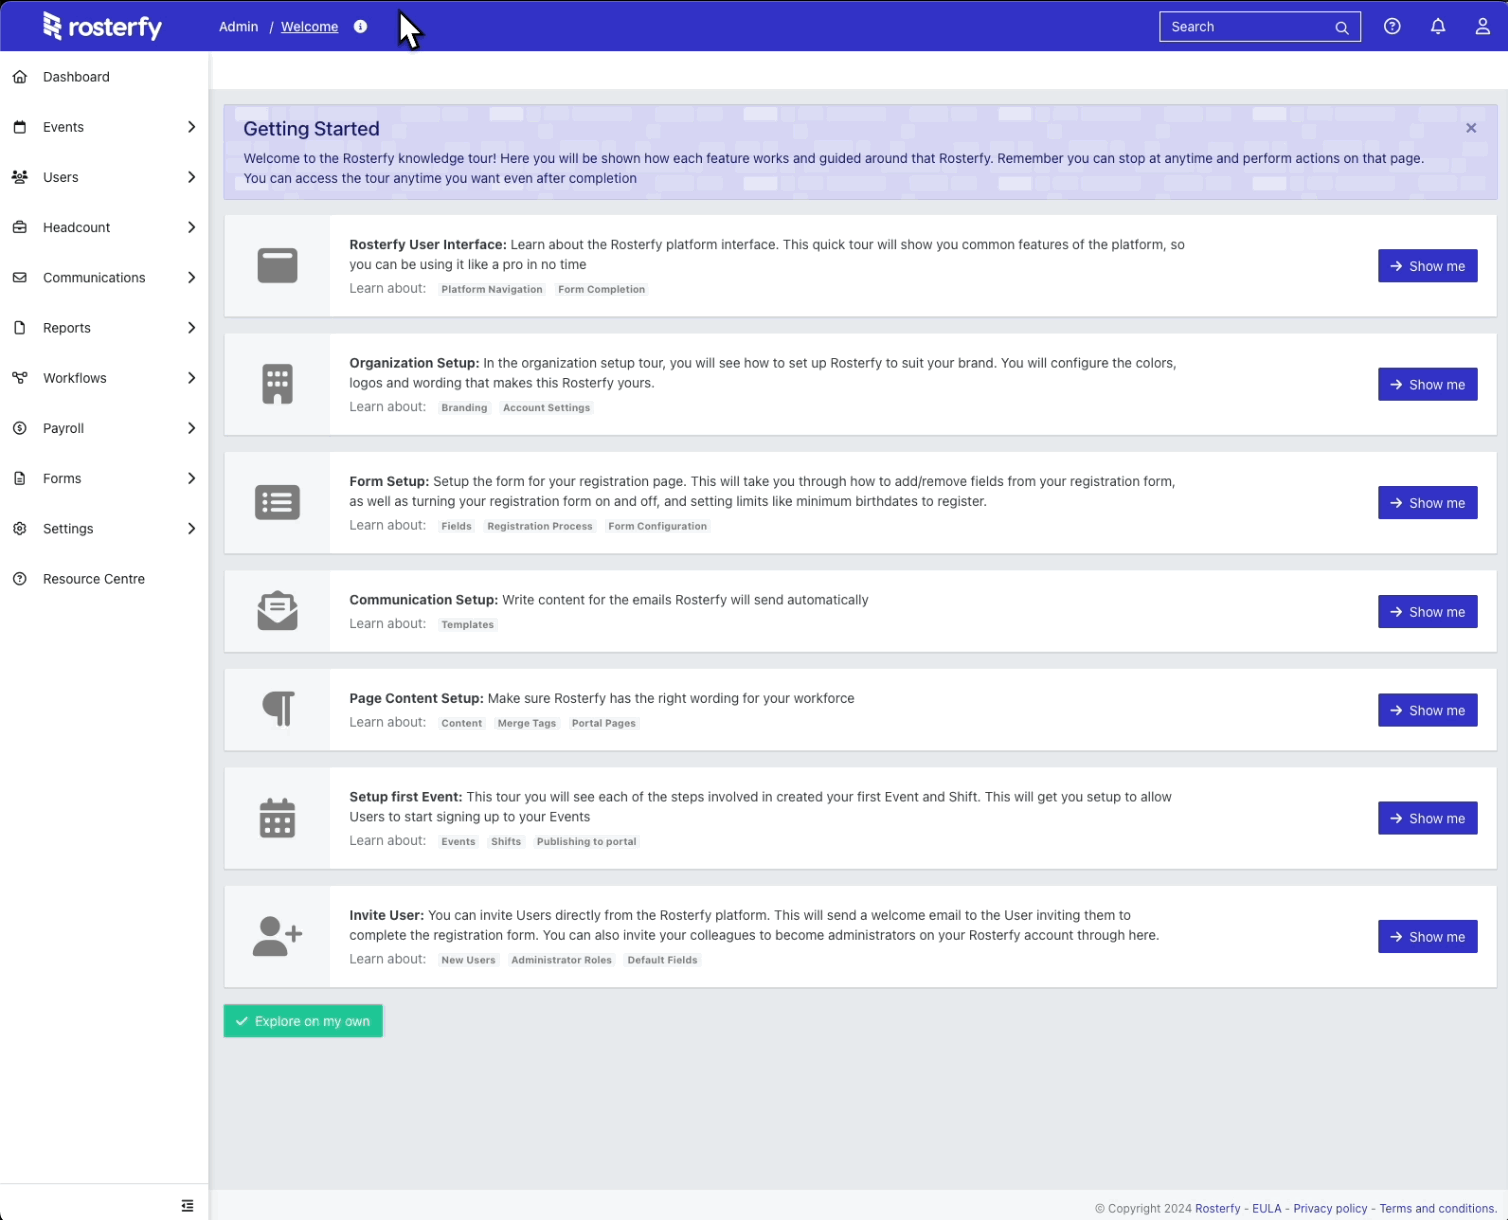Show me the Organization Setup tour

click(x=1427, y=384)
